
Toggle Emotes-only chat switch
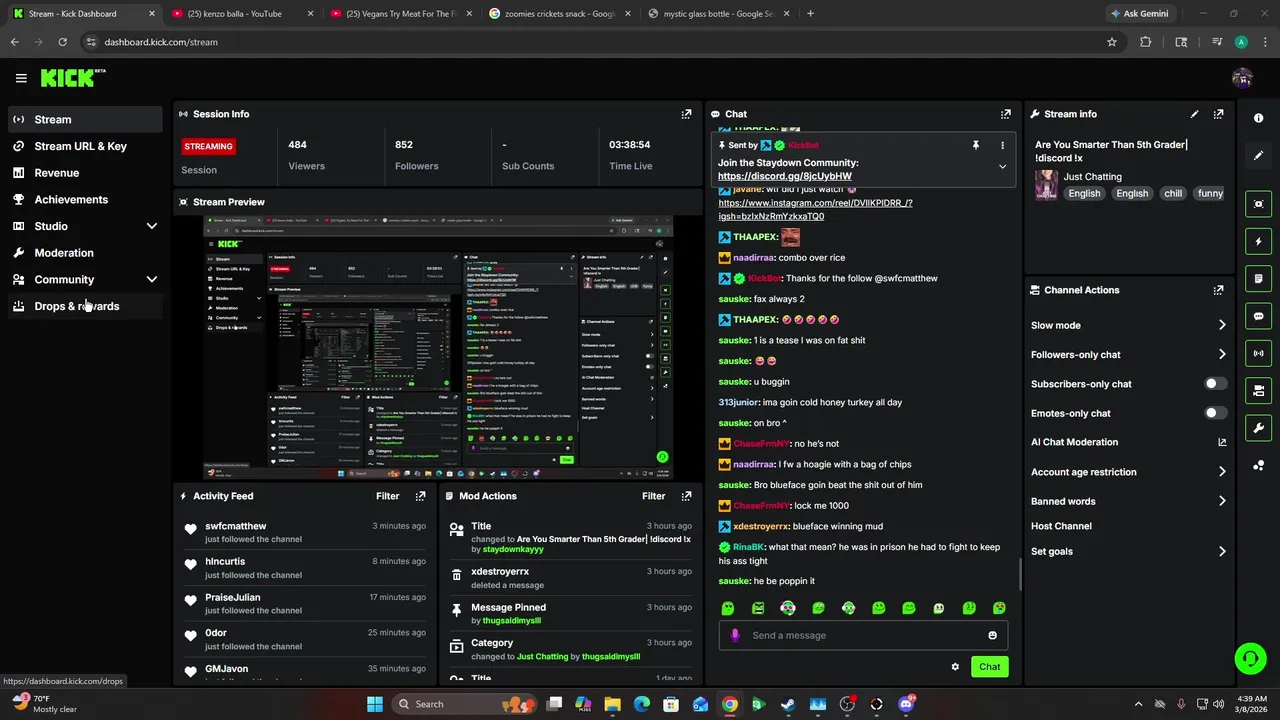pos(1215,413)
